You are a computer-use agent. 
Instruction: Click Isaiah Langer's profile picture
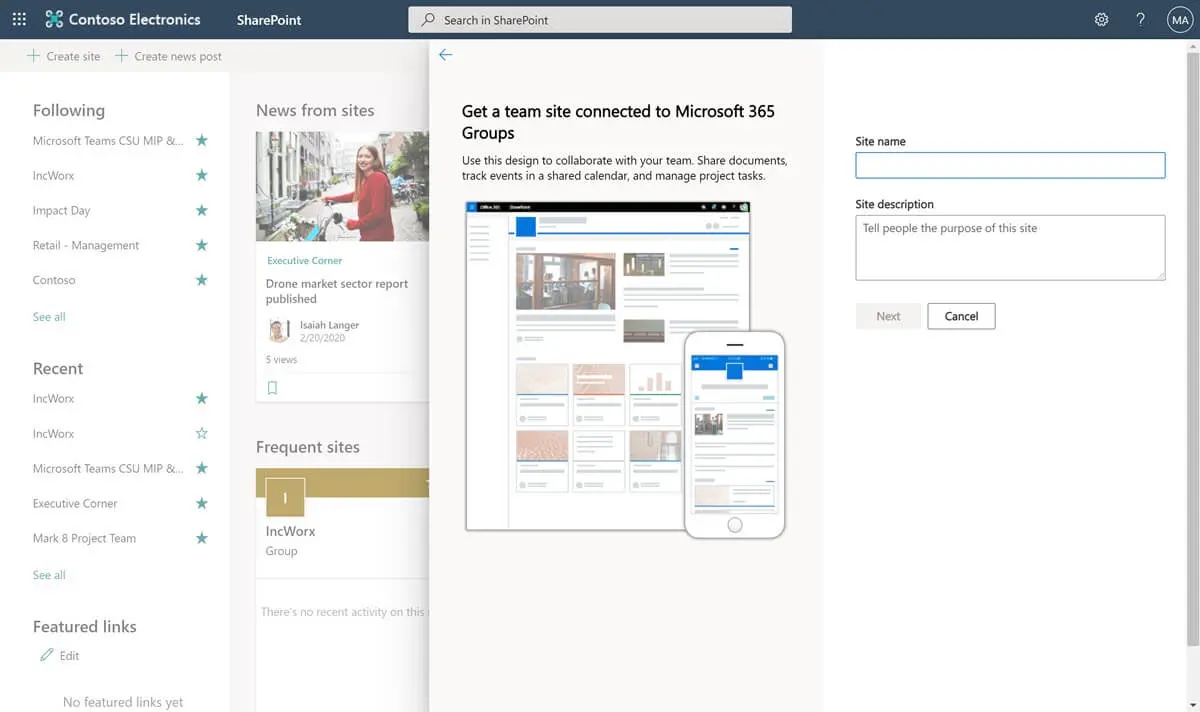(279, 331)
